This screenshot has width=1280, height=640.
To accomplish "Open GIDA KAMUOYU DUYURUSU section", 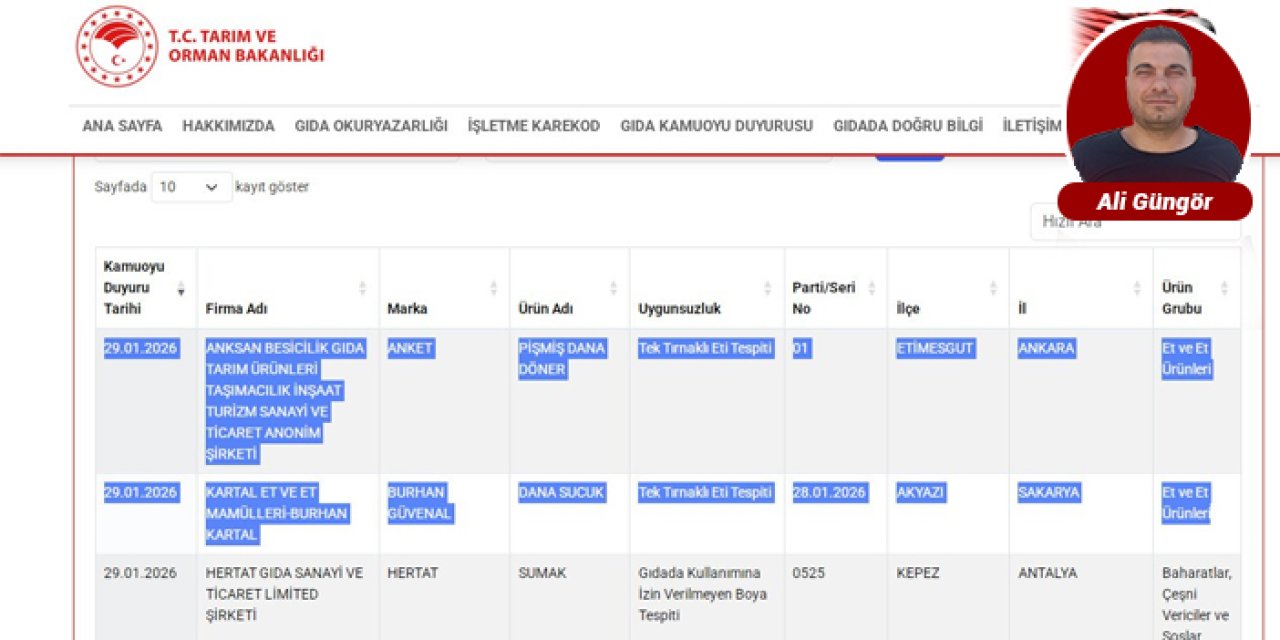I will click(716, 126).
